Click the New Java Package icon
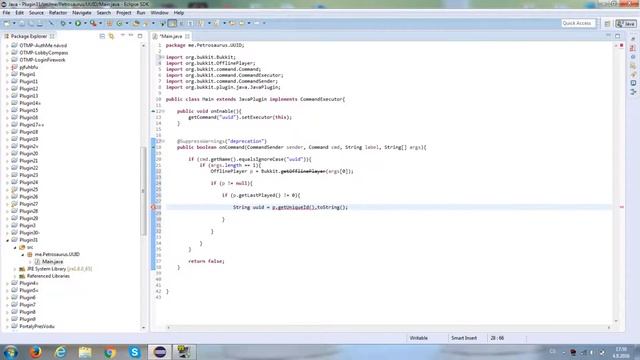The width and height of the screenshot is (640, 360). click(x=109, y=23)
